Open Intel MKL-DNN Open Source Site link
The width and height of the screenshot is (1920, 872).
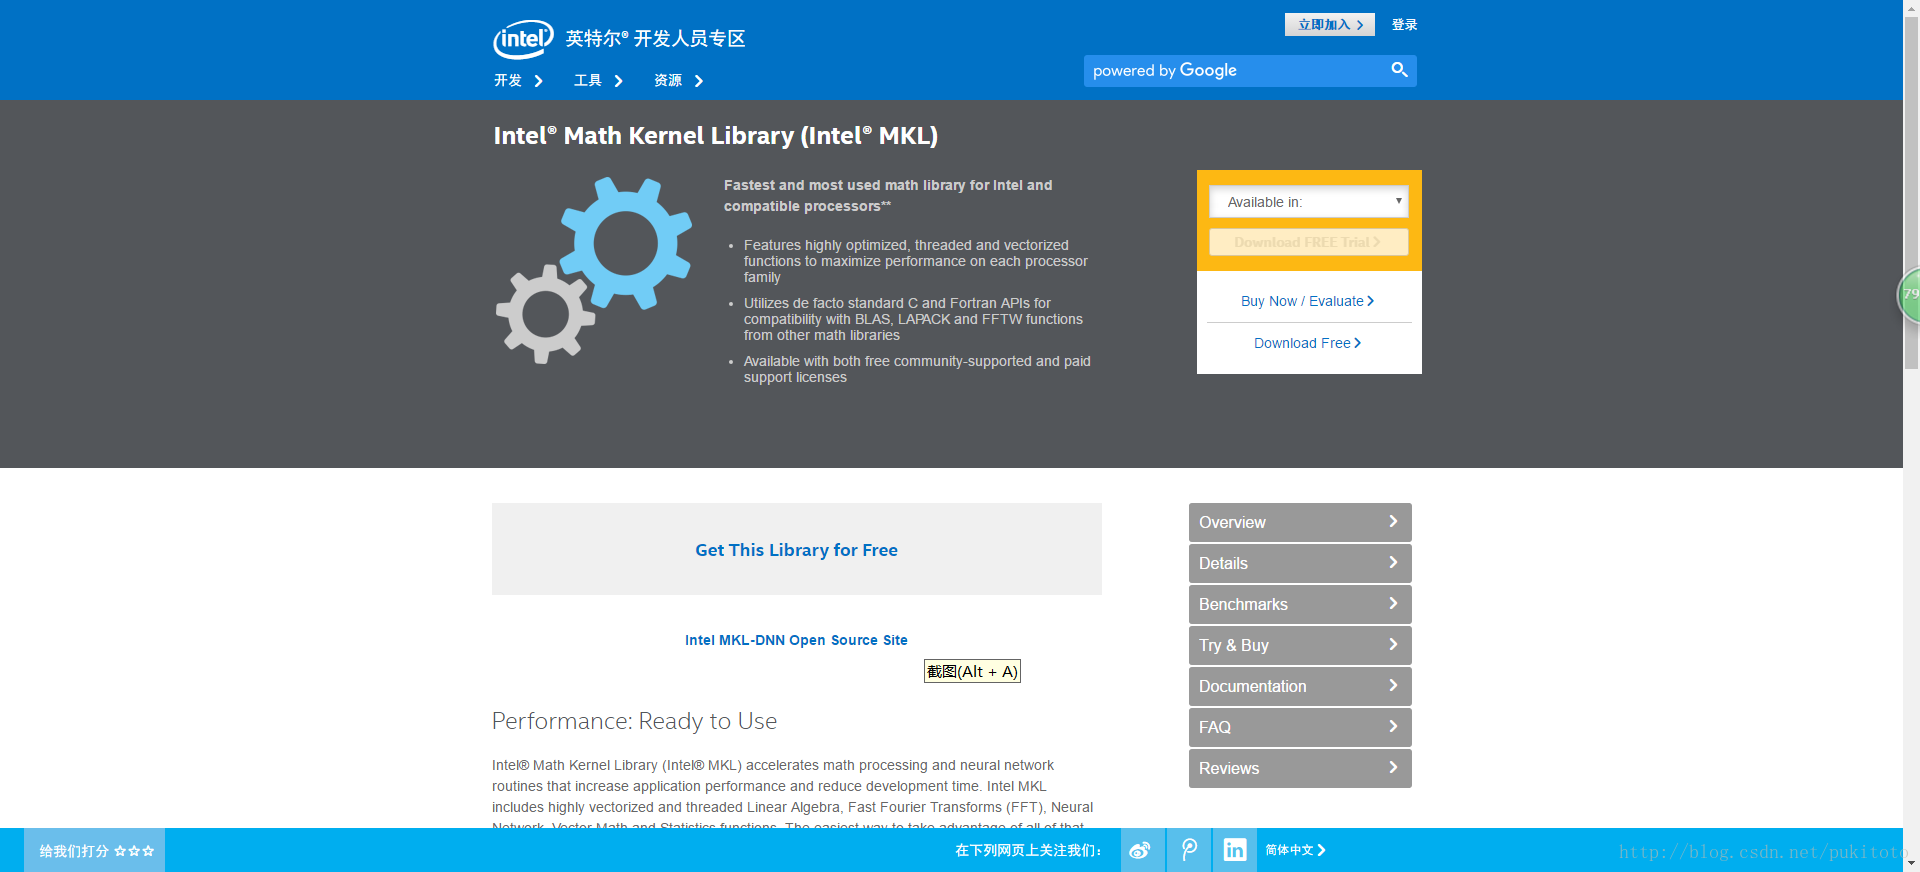point(796,640)
